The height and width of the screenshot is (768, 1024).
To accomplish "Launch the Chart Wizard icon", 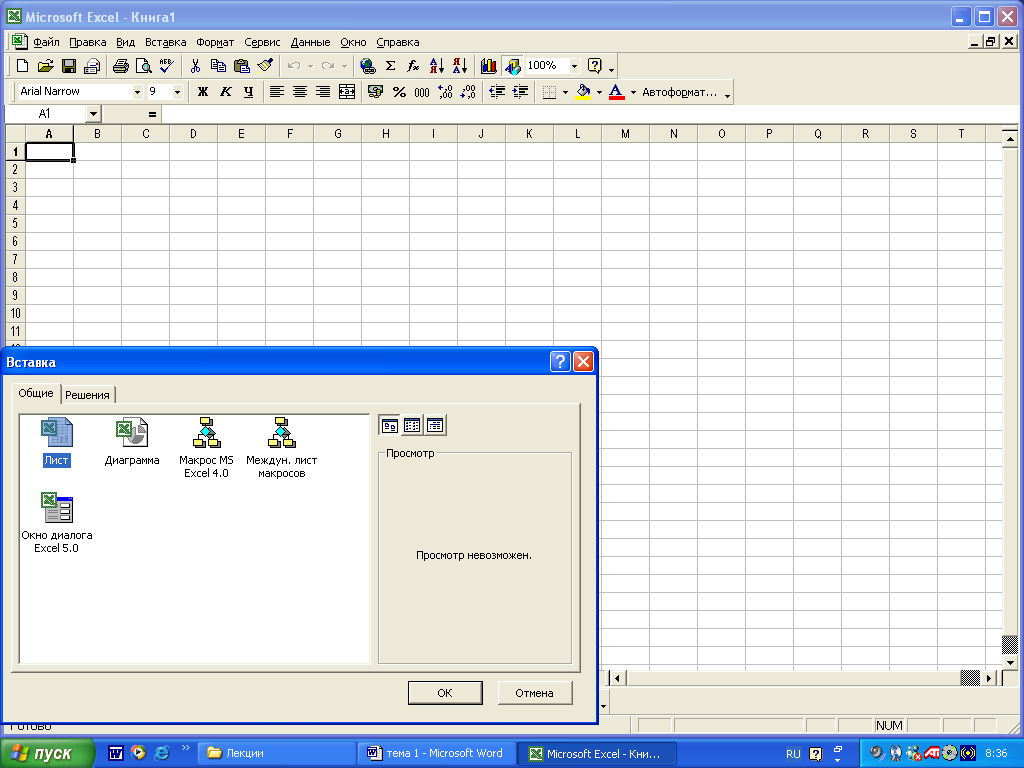I will click(488, 65).
